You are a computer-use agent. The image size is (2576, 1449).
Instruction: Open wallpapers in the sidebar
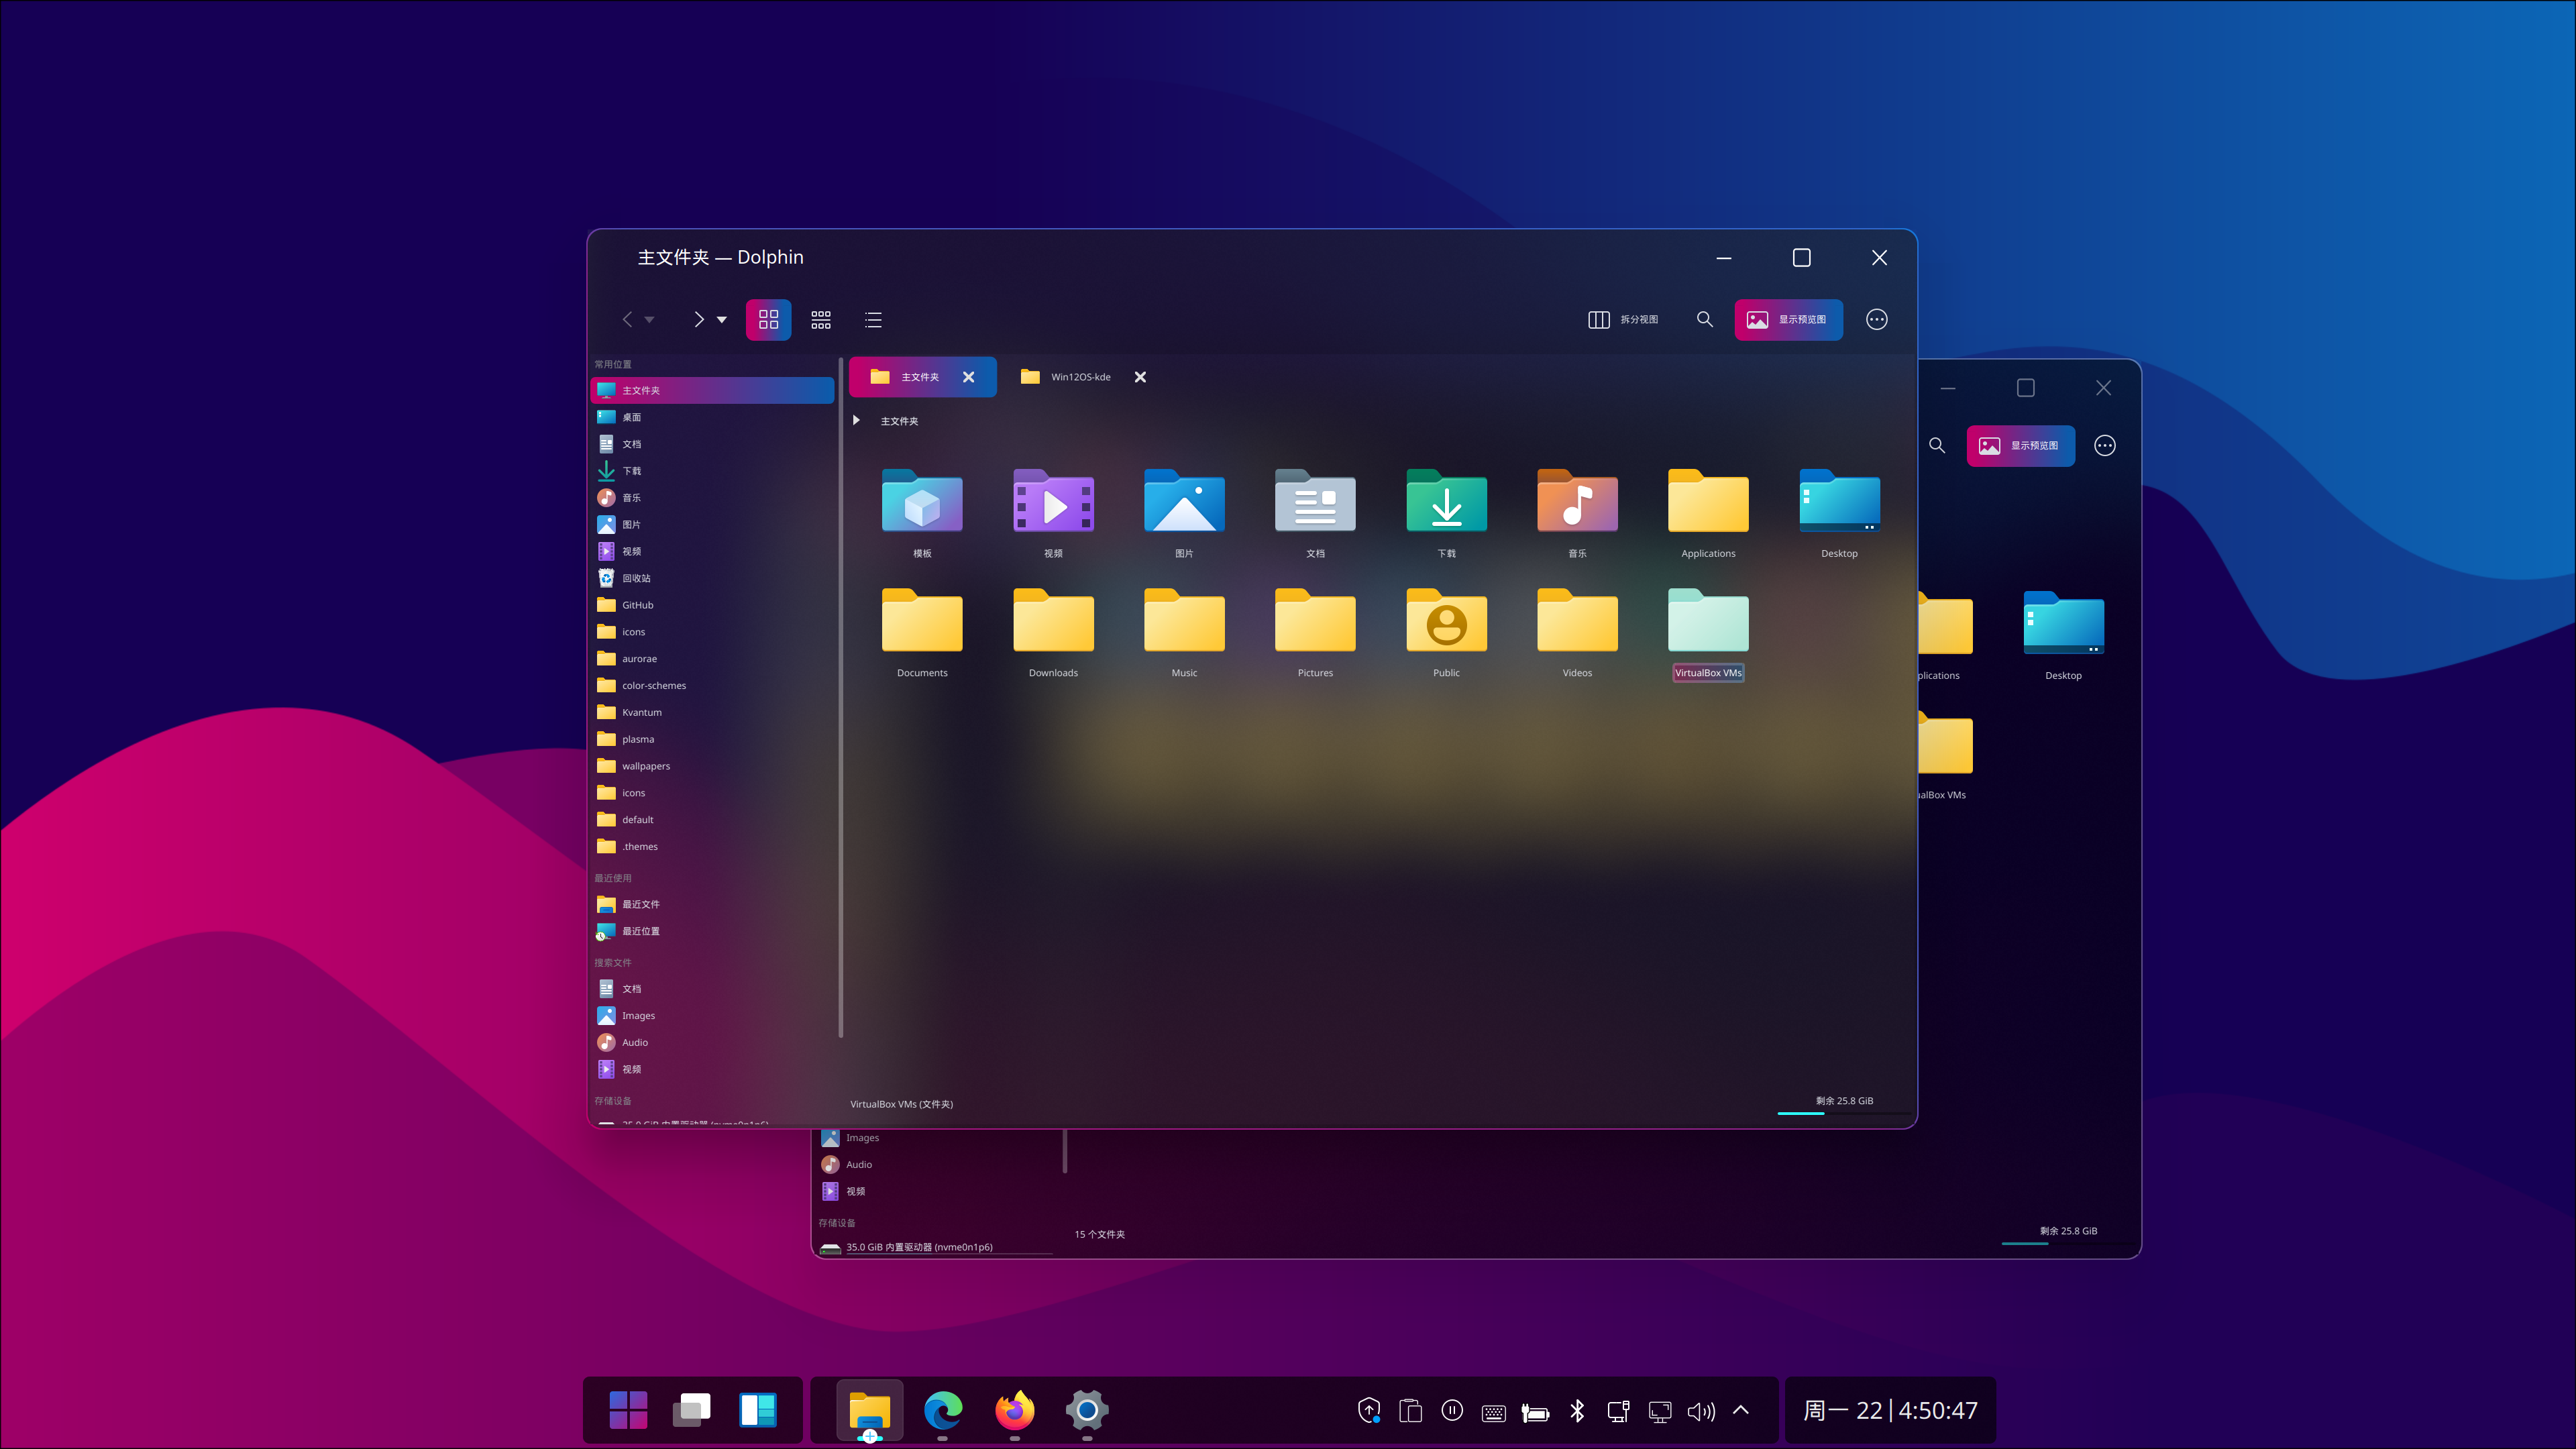pos(712,766)
